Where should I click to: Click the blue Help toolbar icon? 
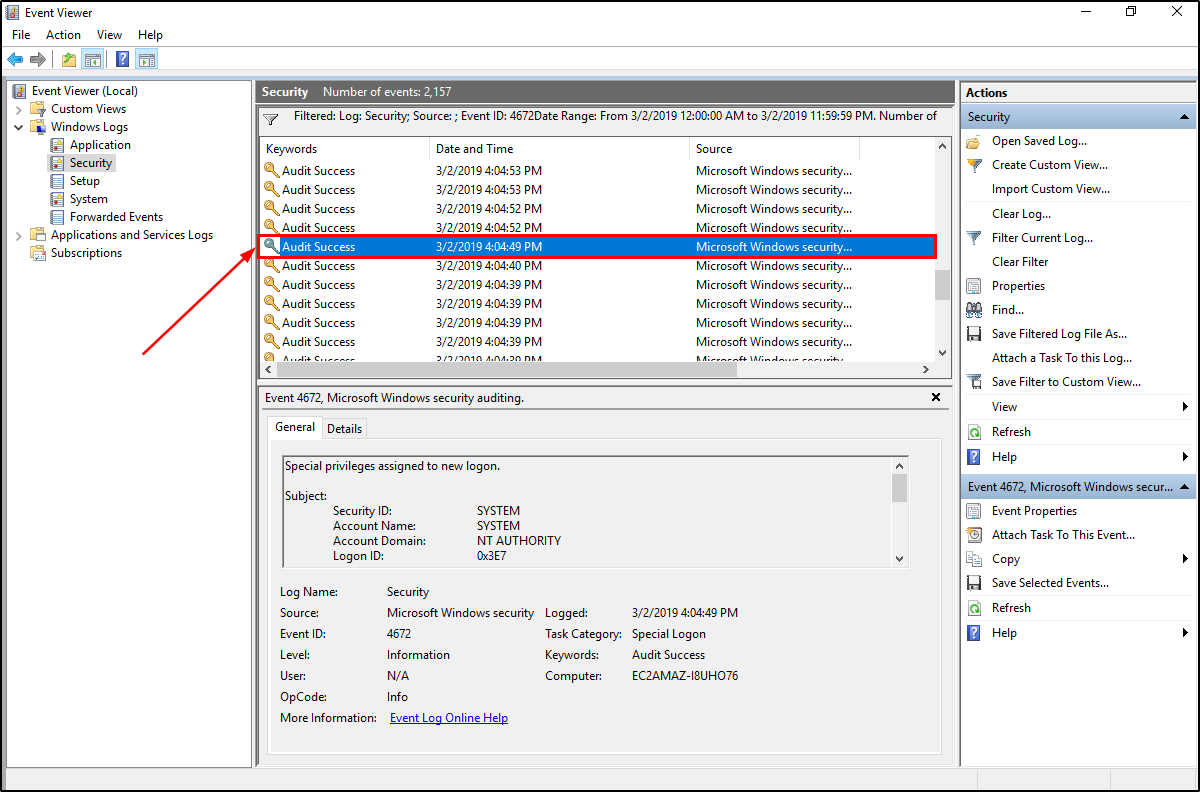click(x=122, y=60)
